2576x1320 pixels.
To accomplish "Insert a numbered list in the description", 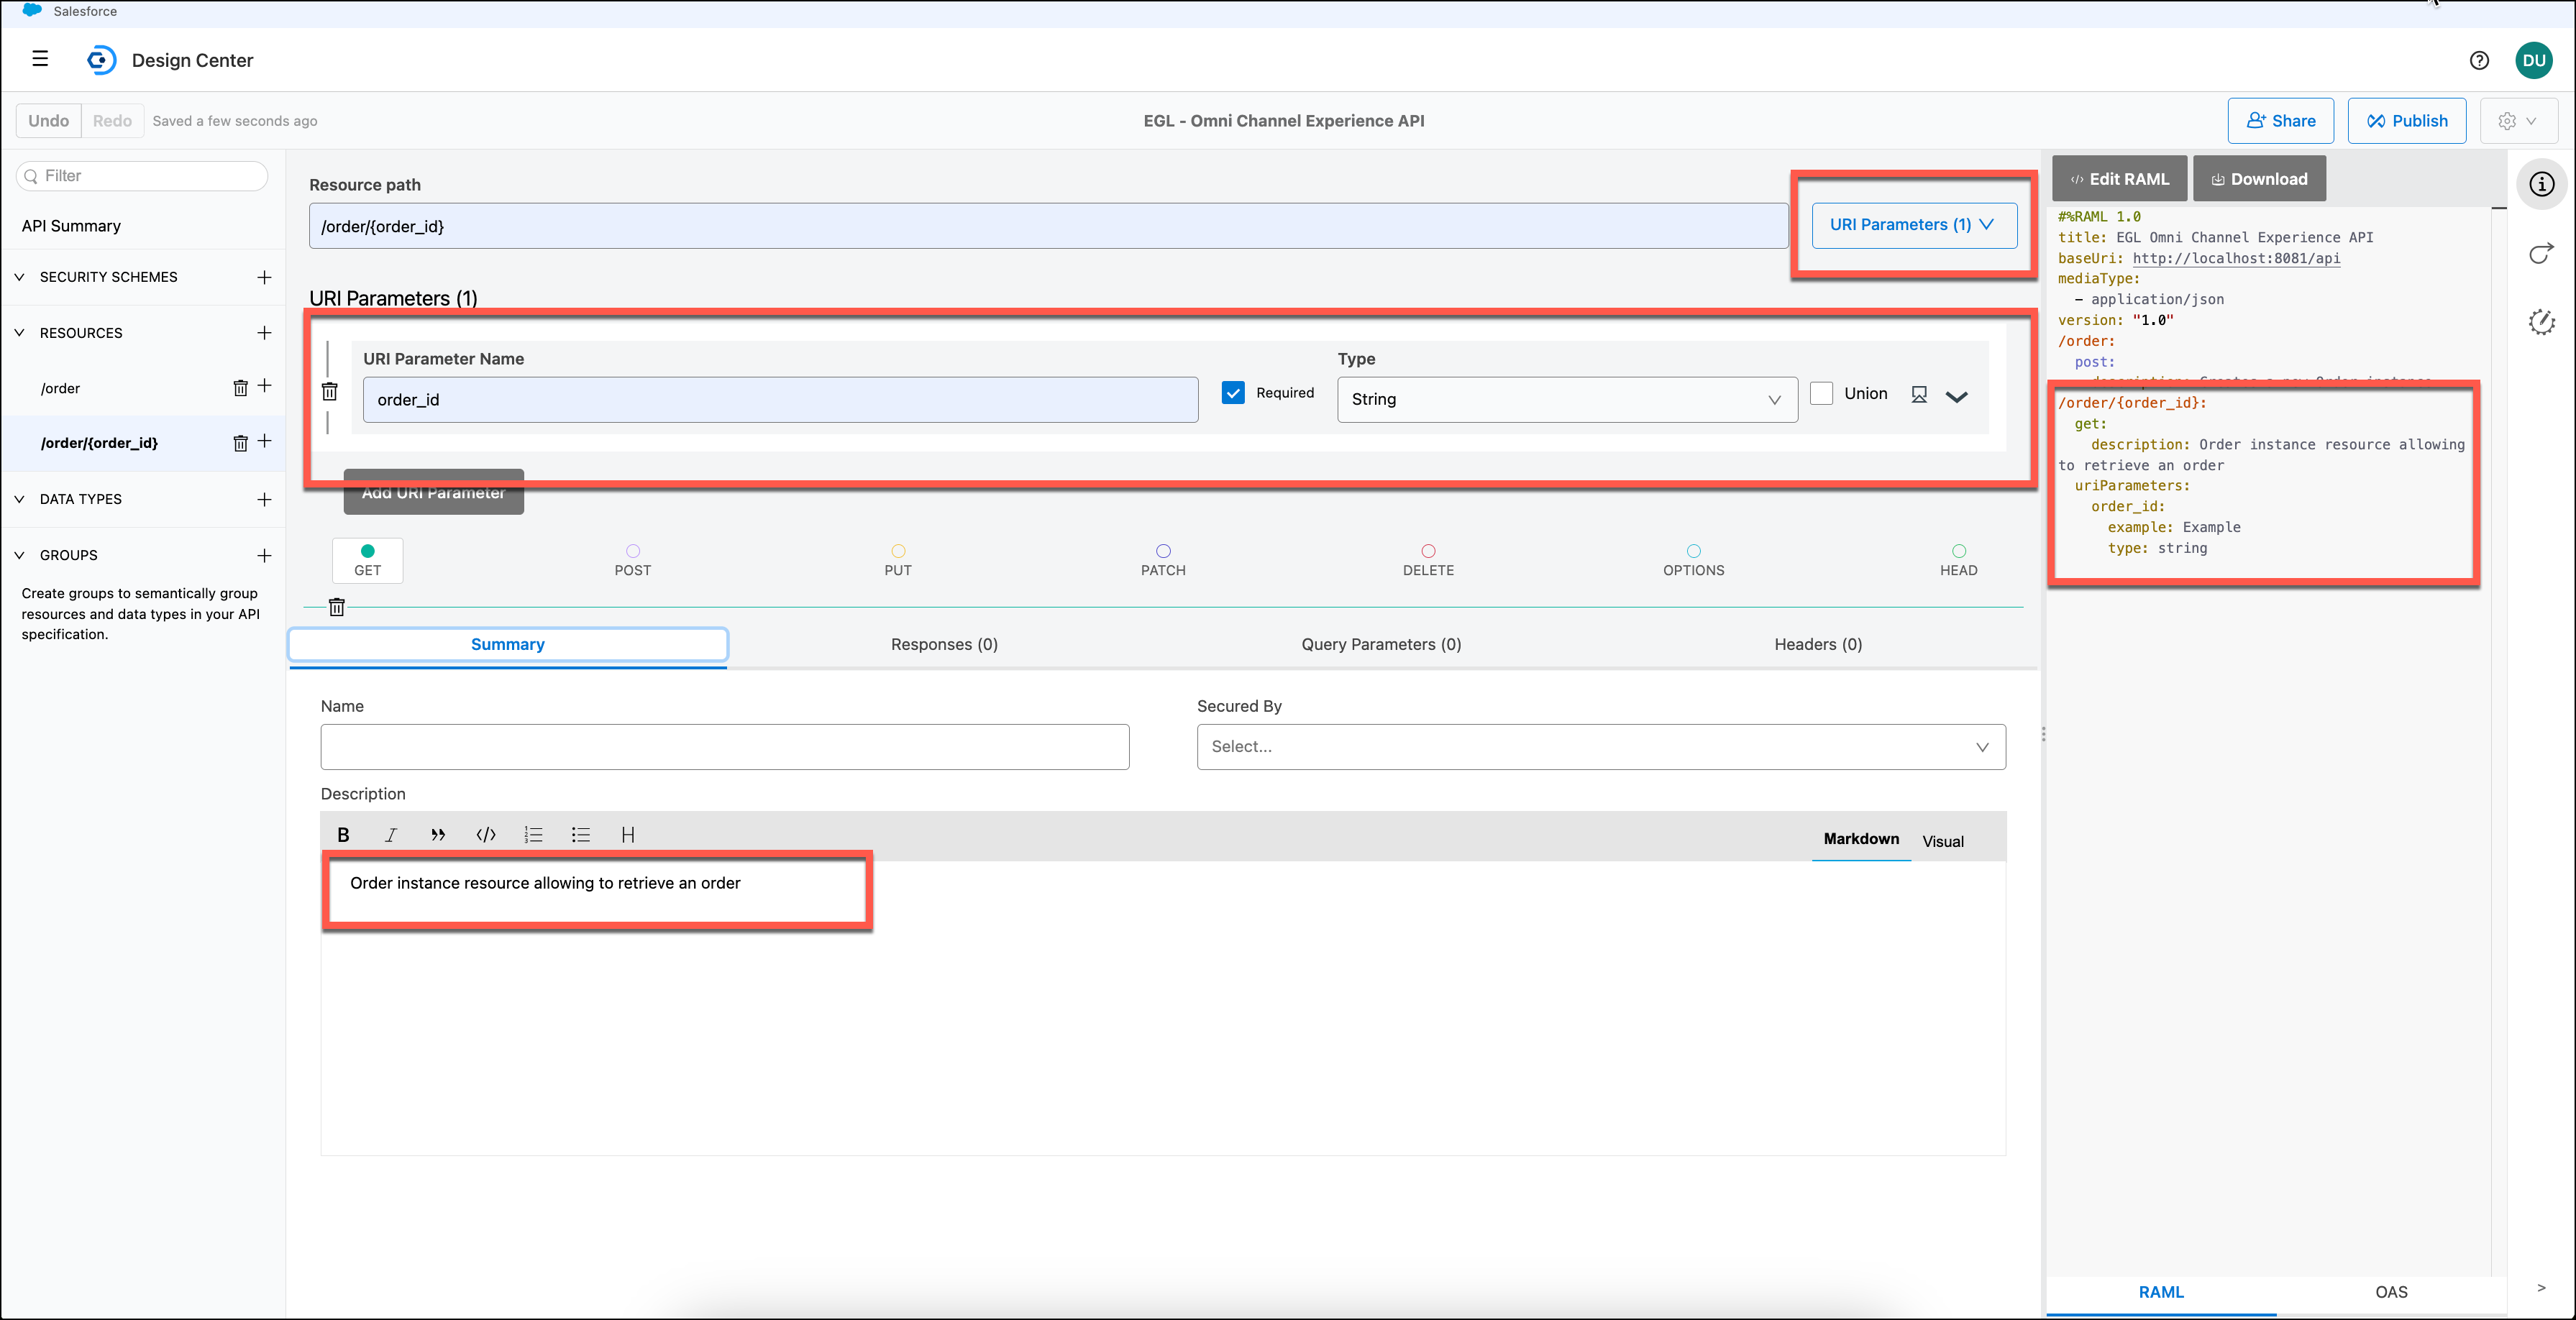I will click(x=533, y=835).
